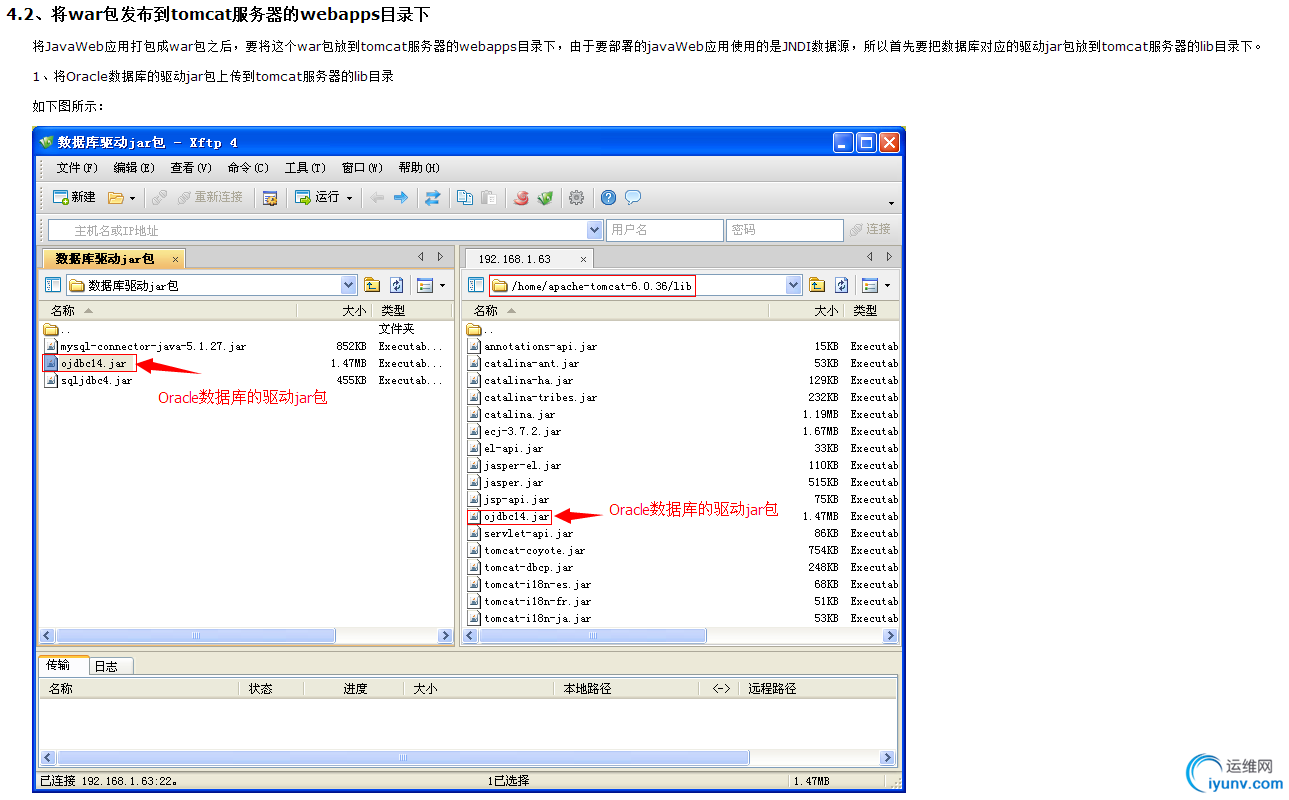Viewport: 1289px width, 800px height.
Task: Expand the host address dropdown arrow
Action: 595,230
